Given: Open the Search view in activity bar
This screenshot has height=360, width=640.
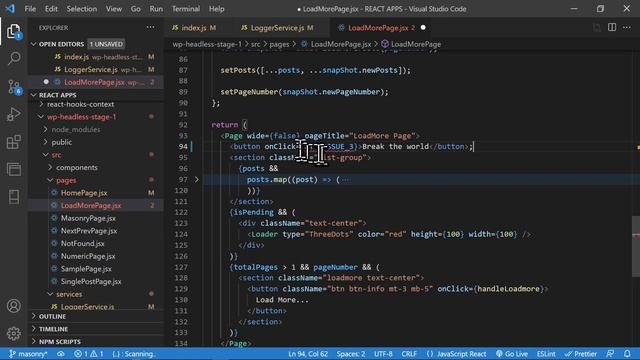Looking at the screenshot, I should tap(13, 58).
